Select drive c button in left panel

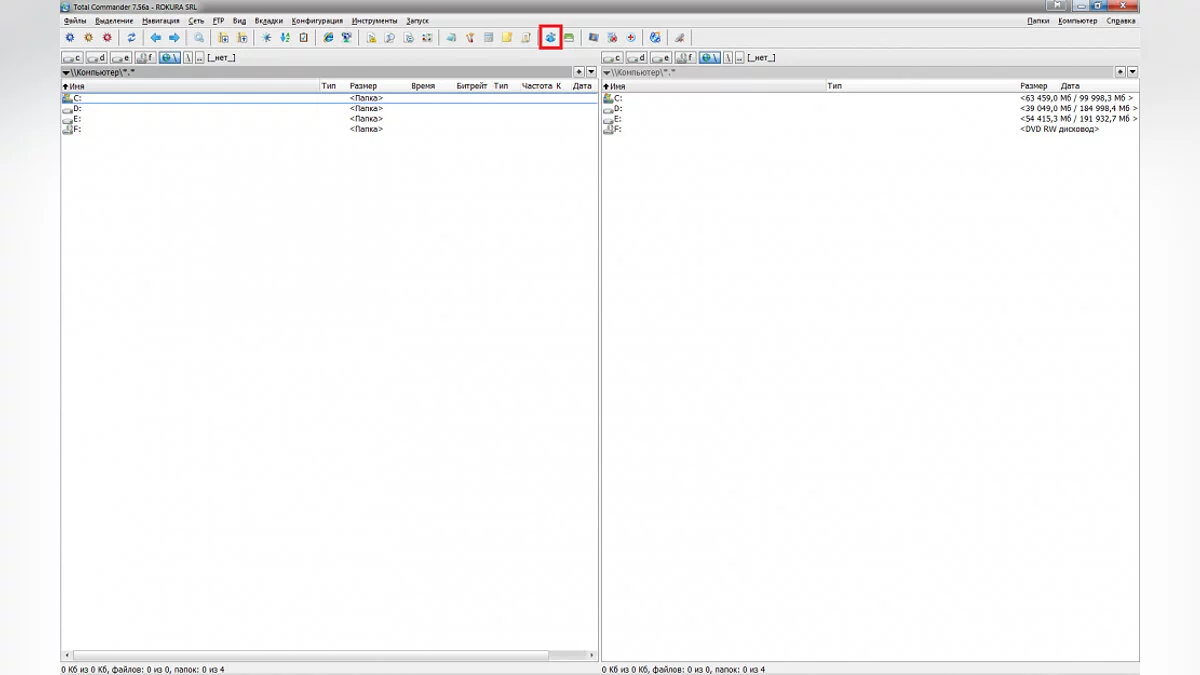point(72,58)
